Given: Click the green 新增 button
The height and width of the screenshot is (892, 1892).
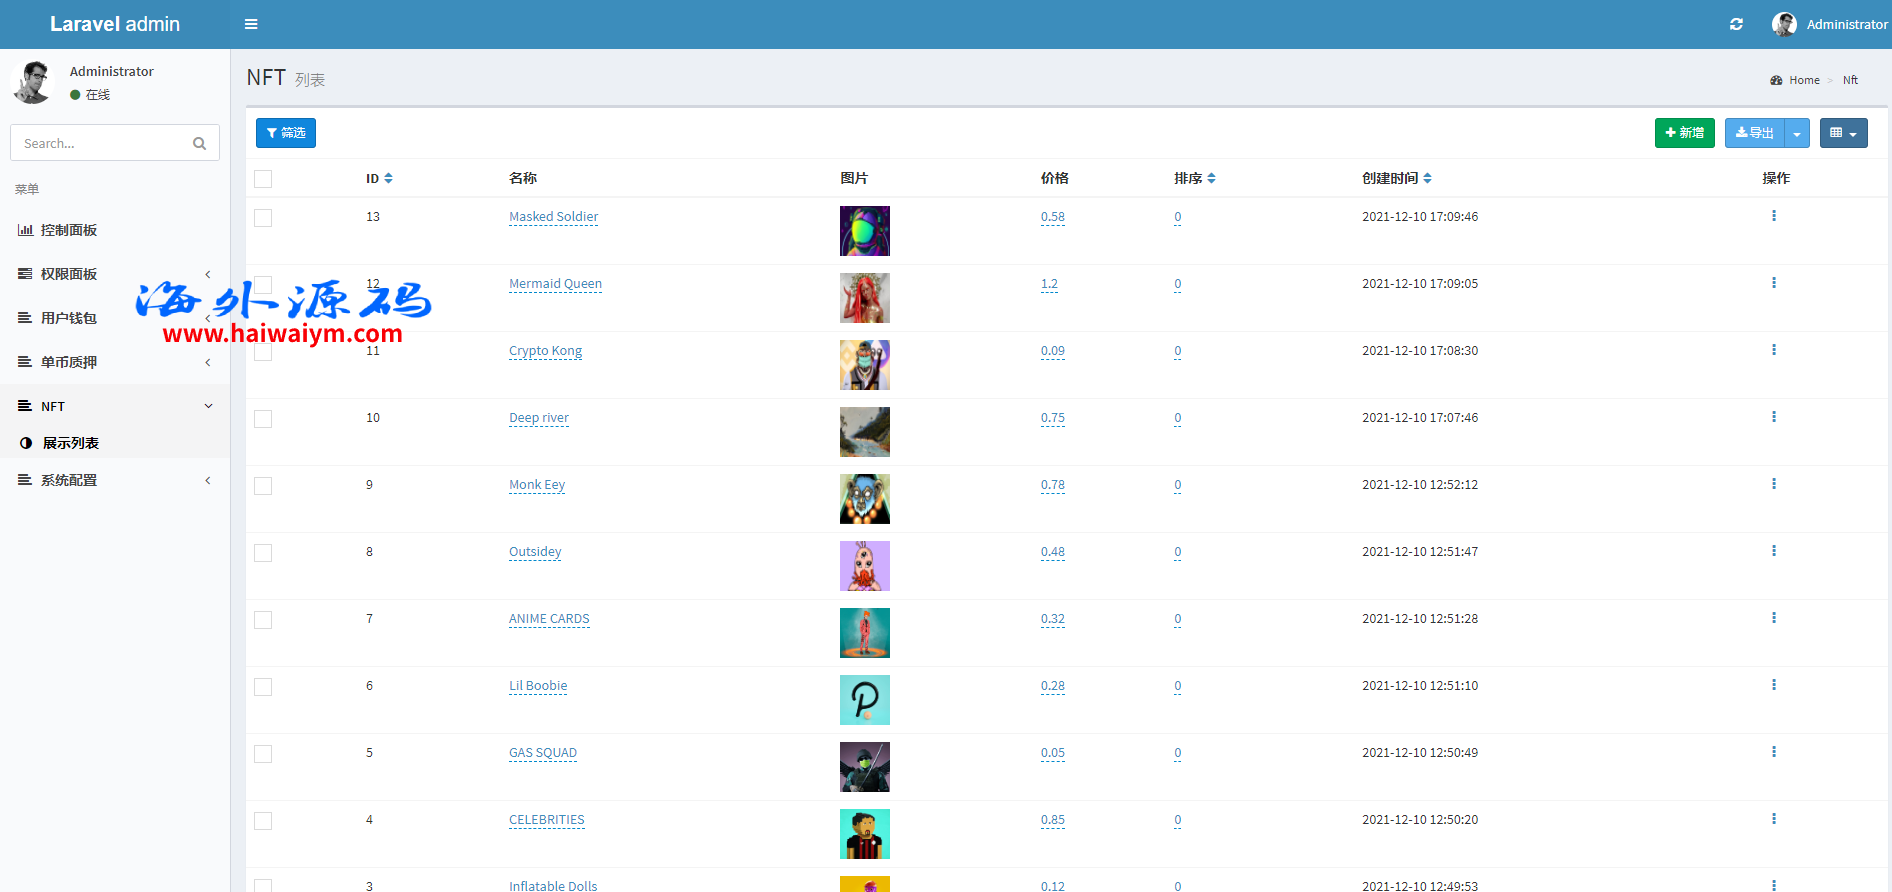Looking at the screenshot, I should (1684, 133).
